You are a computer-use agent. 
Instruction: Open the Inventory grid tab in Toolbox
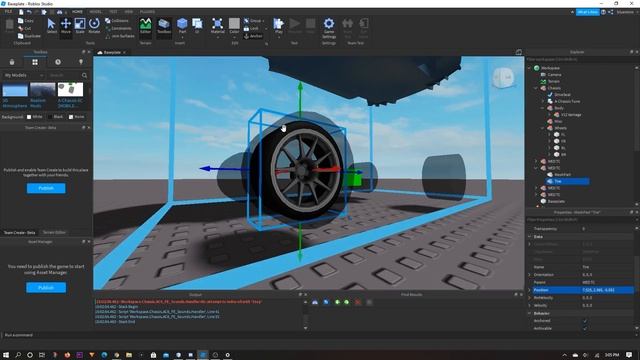click(x=35, y=62)
